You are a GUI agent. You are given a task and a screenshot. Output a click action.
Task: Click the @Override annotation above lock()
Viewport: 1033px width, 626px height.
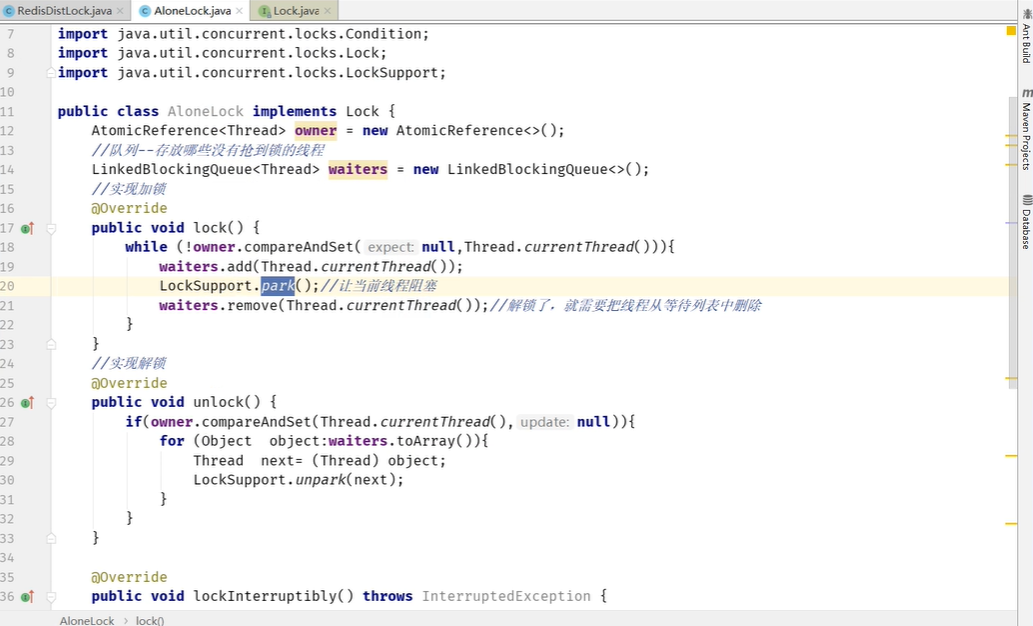pos(129,208)
